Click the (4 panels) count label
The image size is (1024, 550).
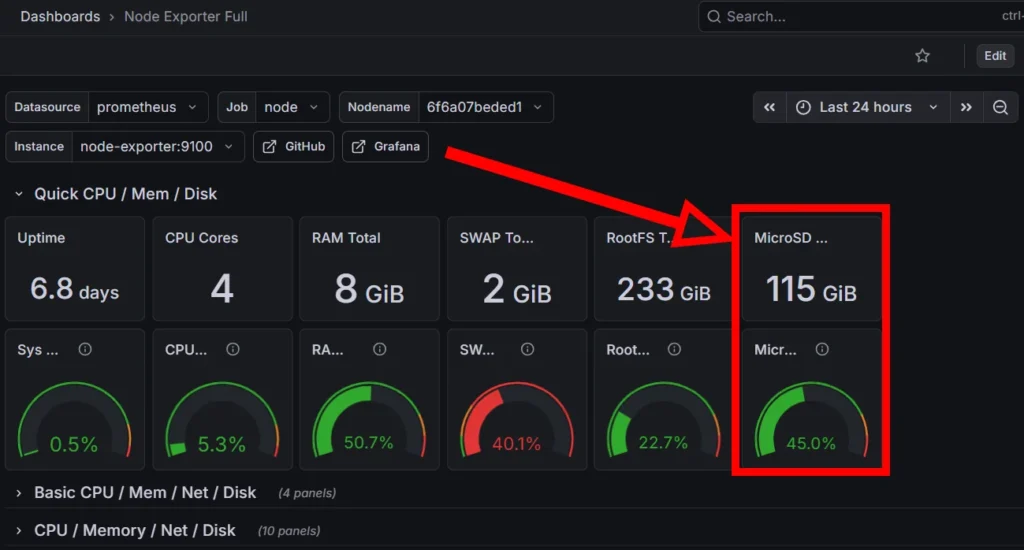307,493
